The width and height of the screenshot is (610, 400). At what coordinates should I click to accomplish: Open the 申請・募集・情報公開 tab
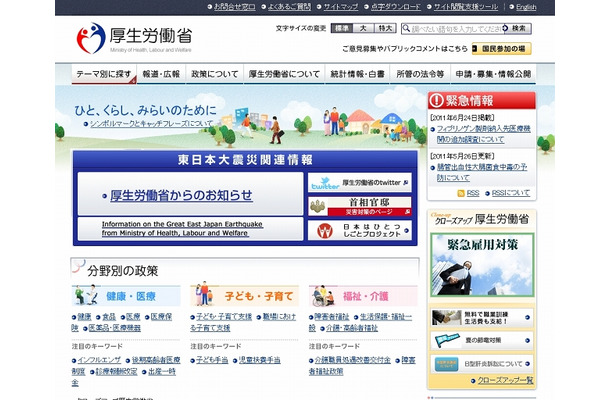click(x=493, y=74)
